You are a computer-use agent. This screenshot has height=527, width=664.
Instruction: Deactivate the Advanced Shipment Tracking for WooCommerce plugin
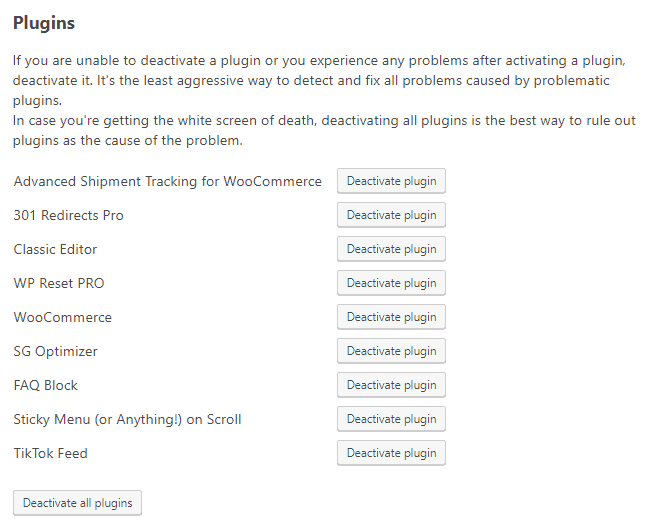(x=391, y=181)
